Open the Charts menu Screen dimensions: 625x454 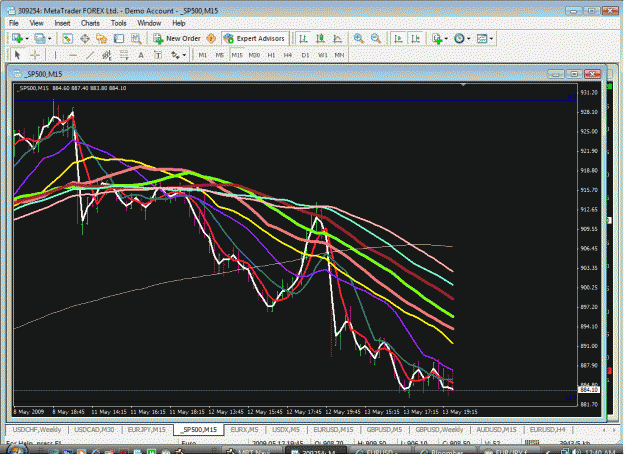[90, 23]
